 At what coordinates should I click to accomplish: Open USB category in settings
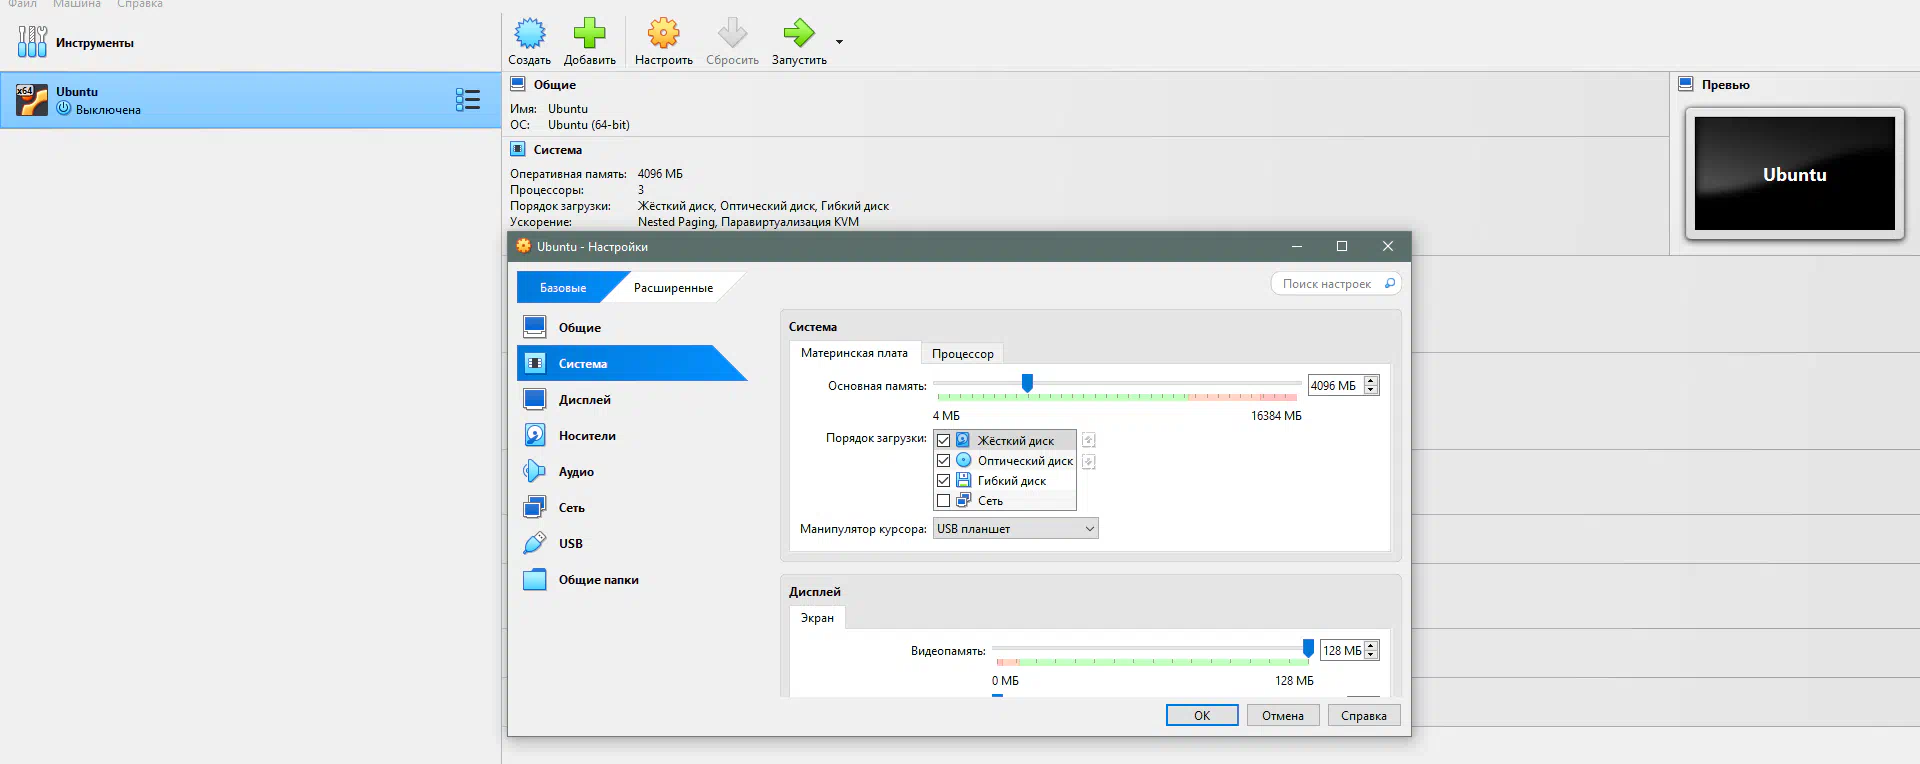[632, 543]
